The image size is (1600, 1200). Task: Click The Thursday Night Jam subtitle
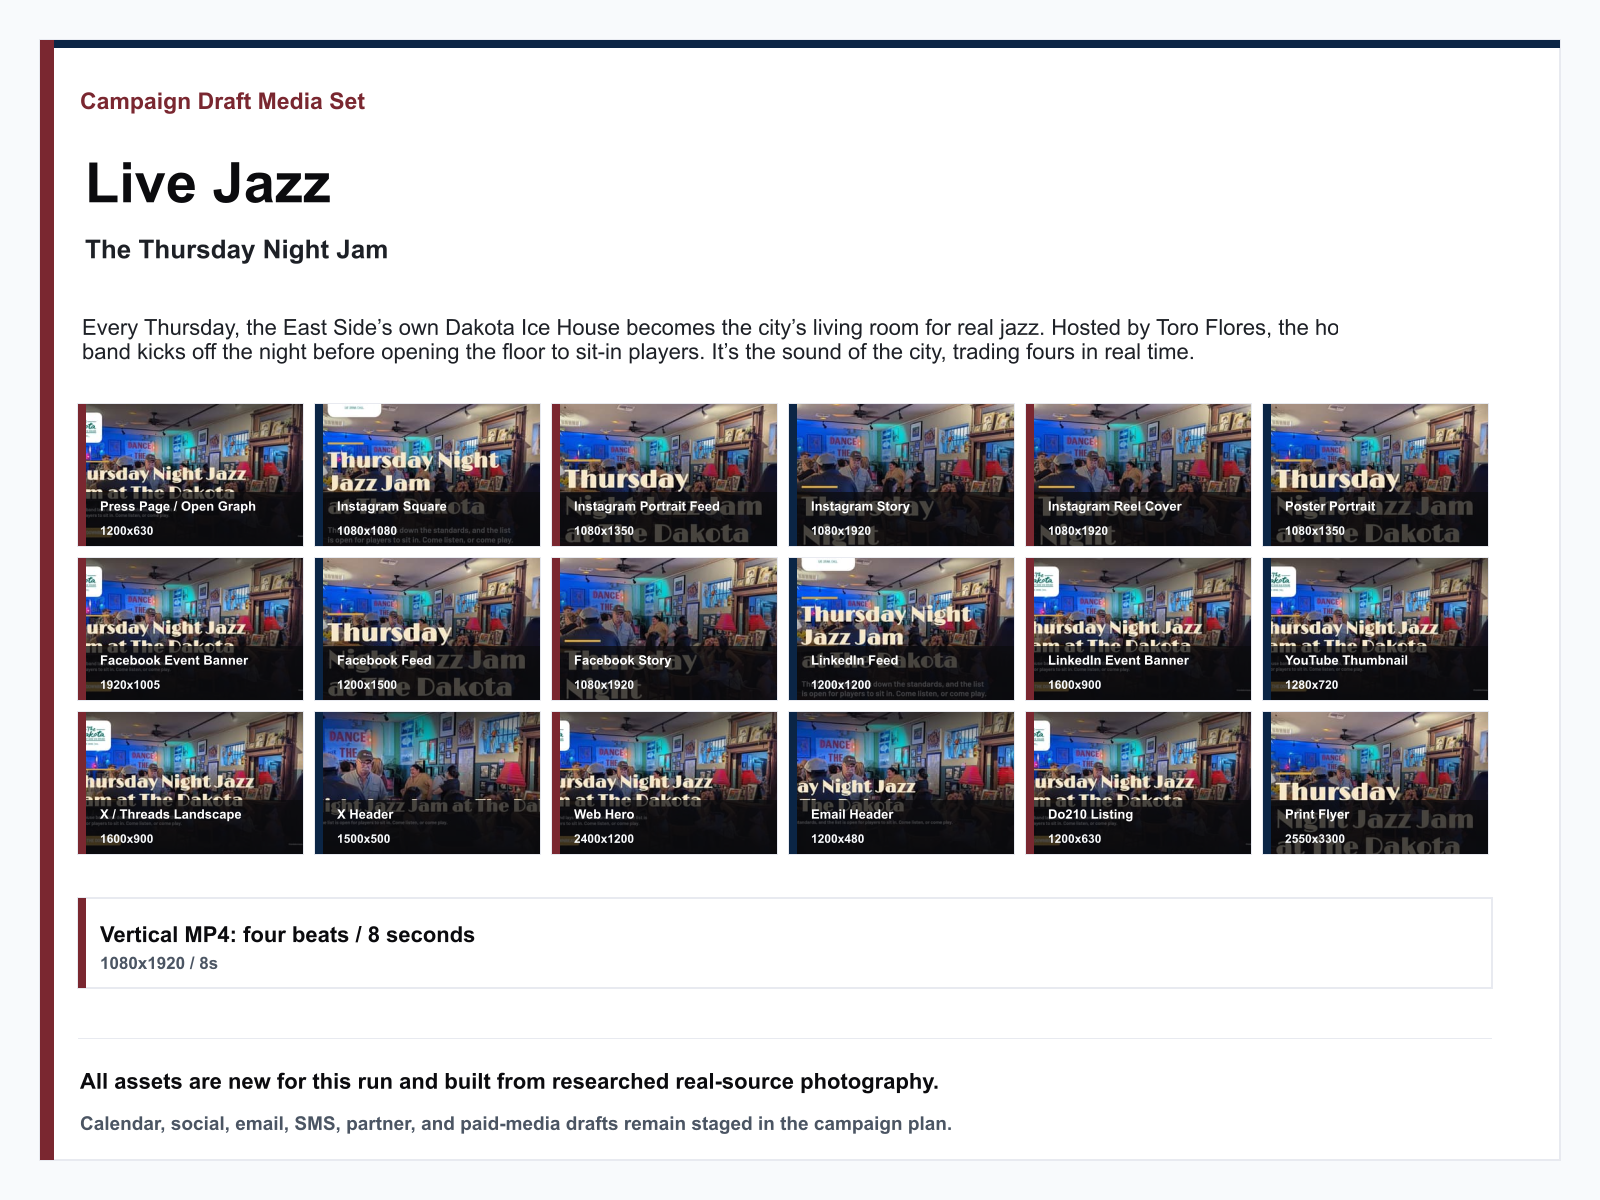[x=236, y=249]
